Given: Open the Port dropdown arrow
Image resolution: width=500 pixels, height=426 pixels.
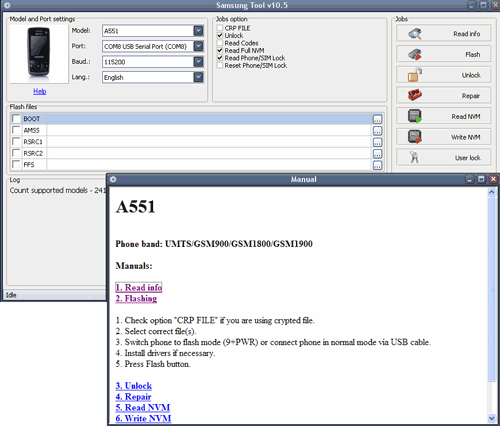Looking at the screenshot, I should point(198,46).
